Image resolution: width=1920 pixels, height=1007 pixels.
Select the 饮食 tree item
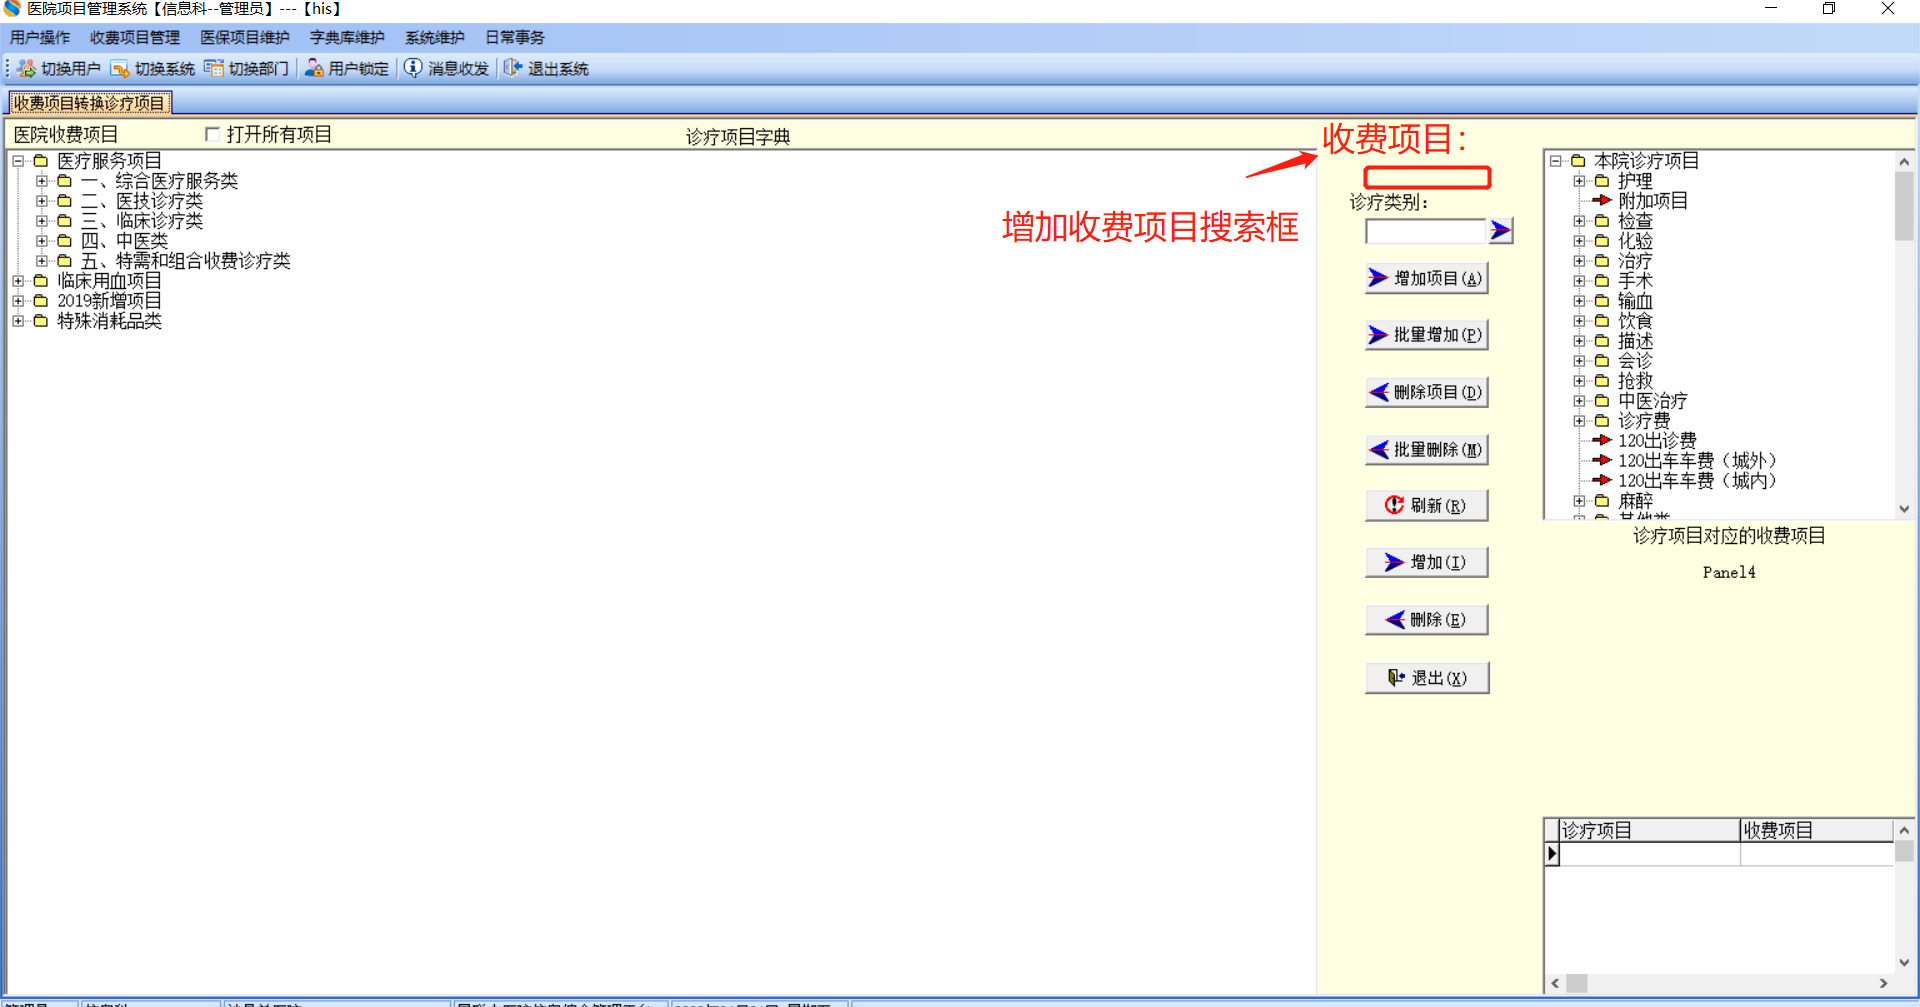click(1636, 321)
